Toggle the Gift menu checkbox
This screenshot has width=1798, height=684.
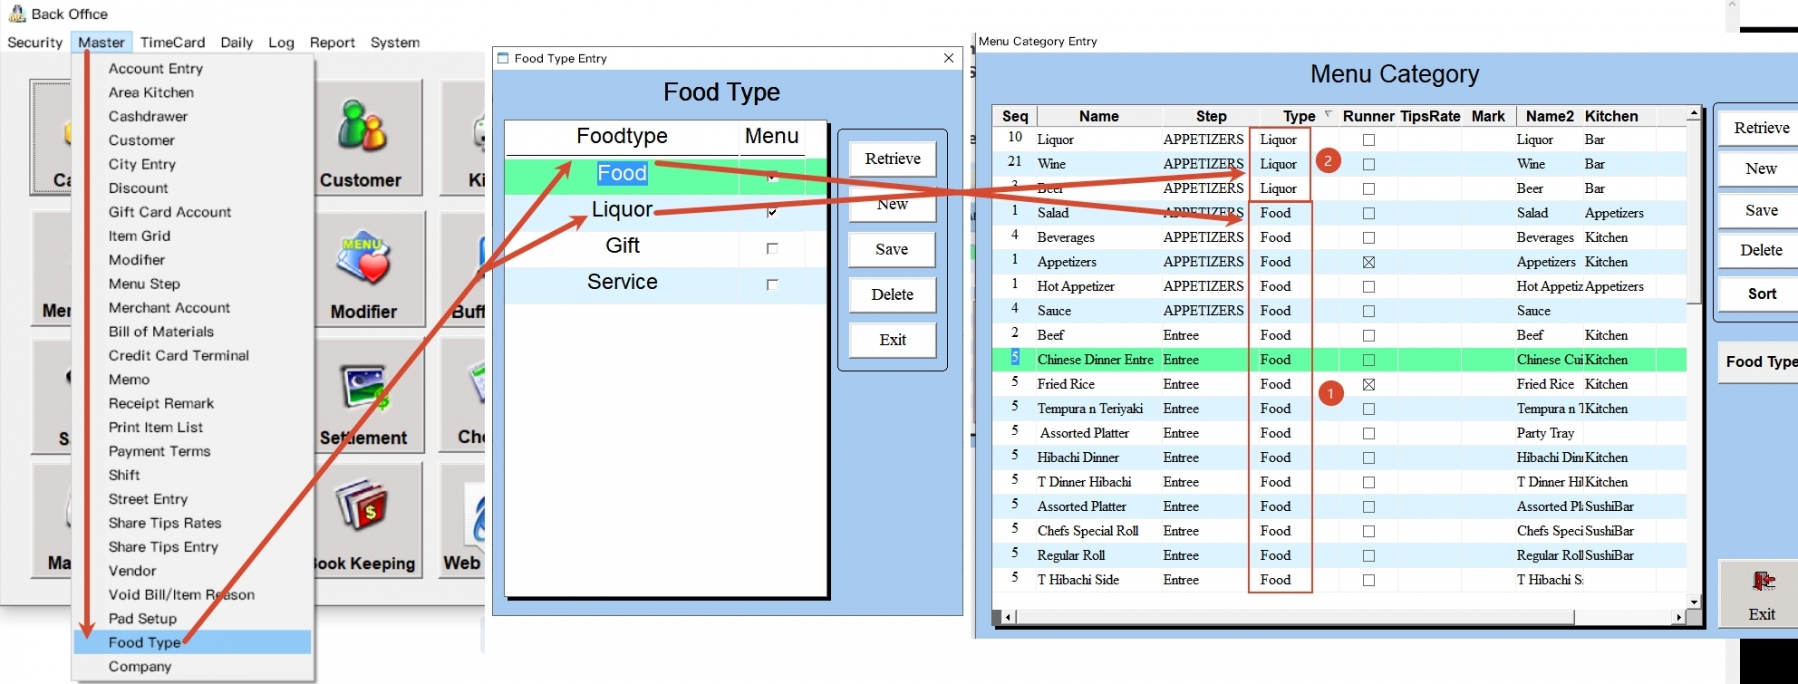click(x=772, y=248)
